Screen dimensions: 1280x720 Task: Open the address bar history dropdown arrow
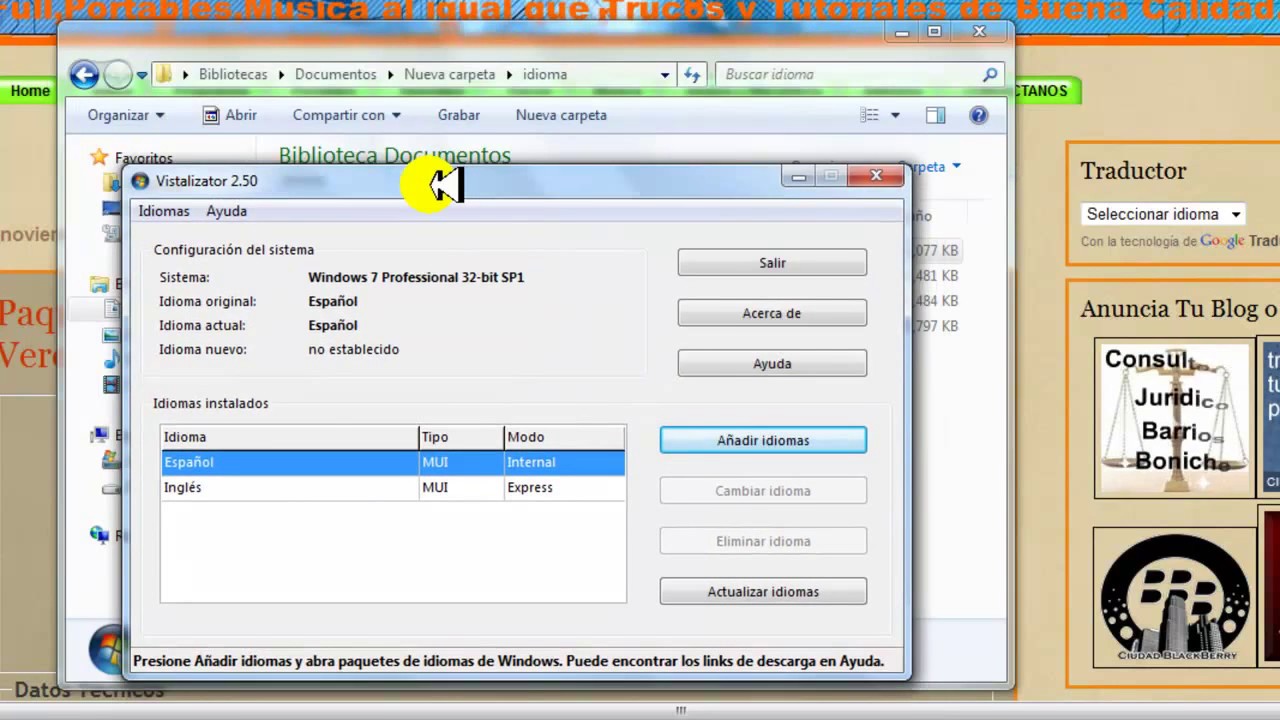tap(665, 75)
